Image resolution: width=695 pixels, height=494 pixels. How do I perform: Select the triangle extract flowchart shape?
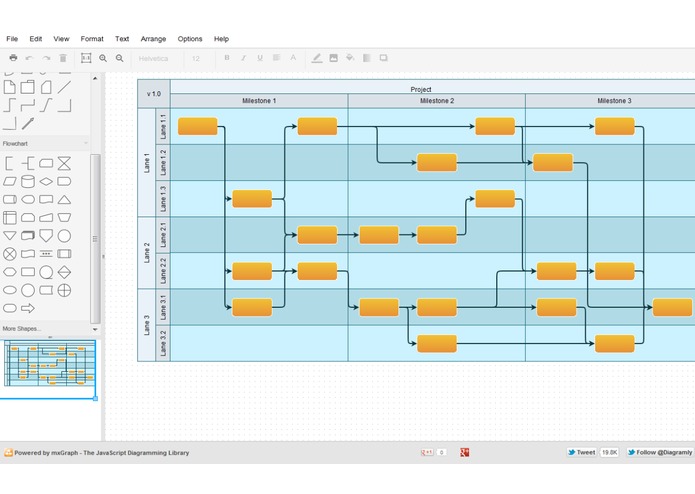point(64,200)
